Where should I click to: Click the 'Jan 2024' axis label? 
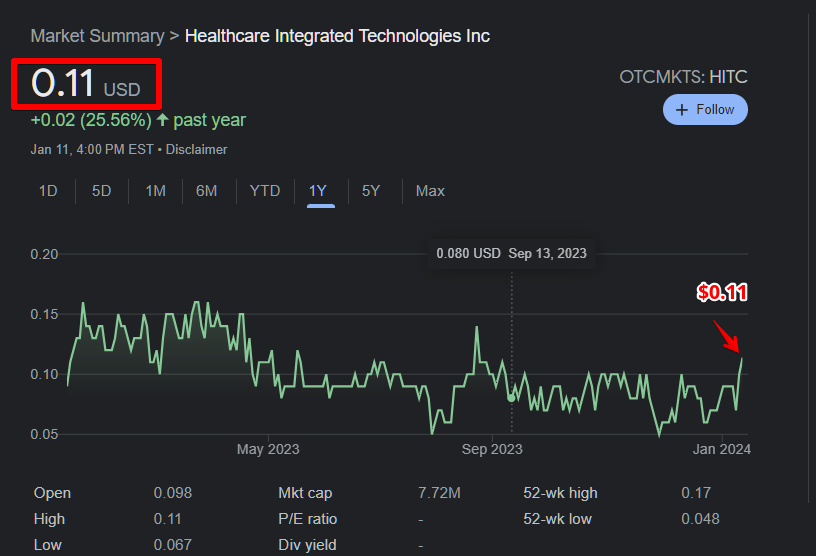722,449
